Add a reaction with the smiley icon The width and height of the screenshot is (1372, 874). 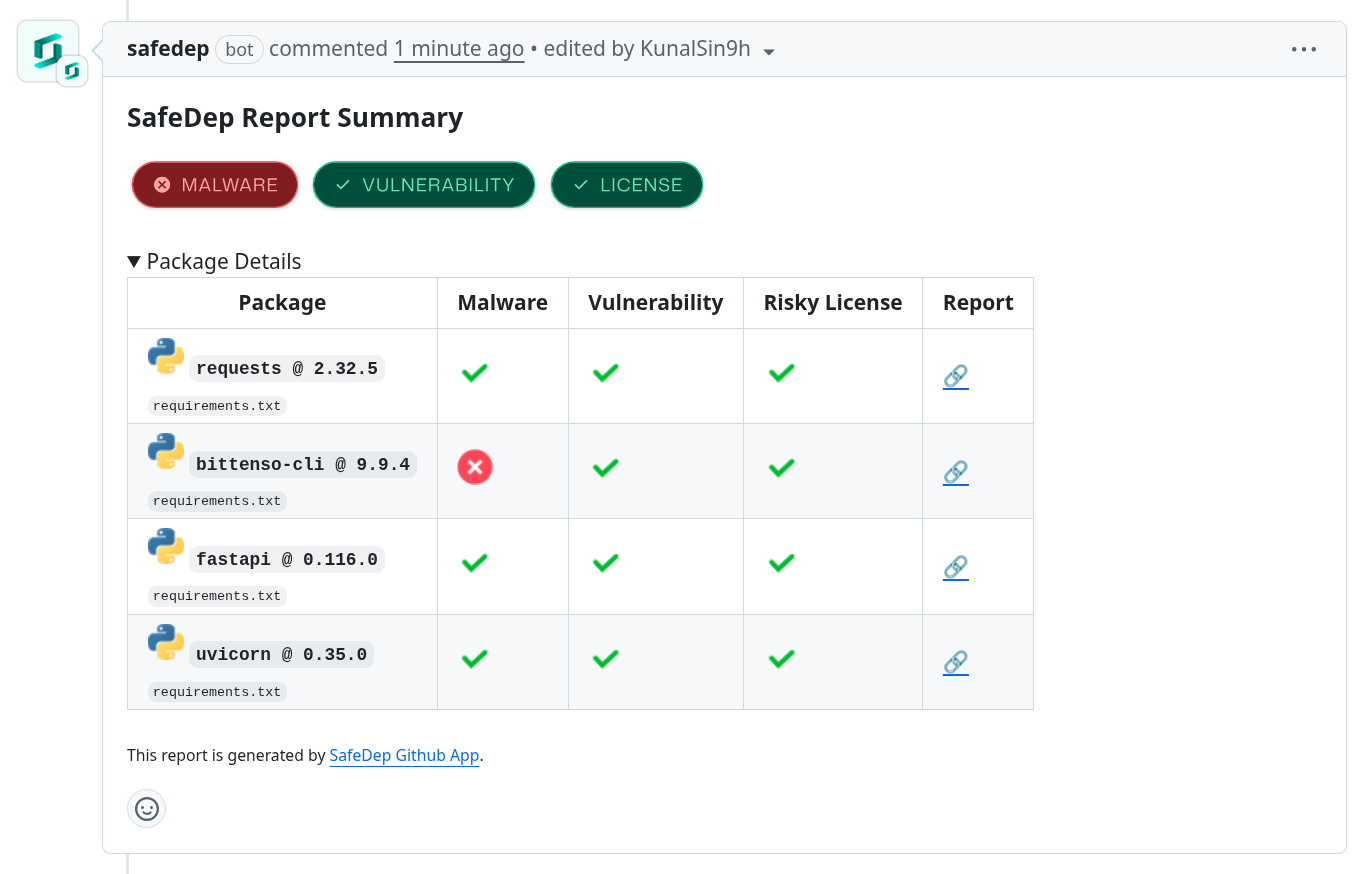pyautogui.click(x=147, y=808)
